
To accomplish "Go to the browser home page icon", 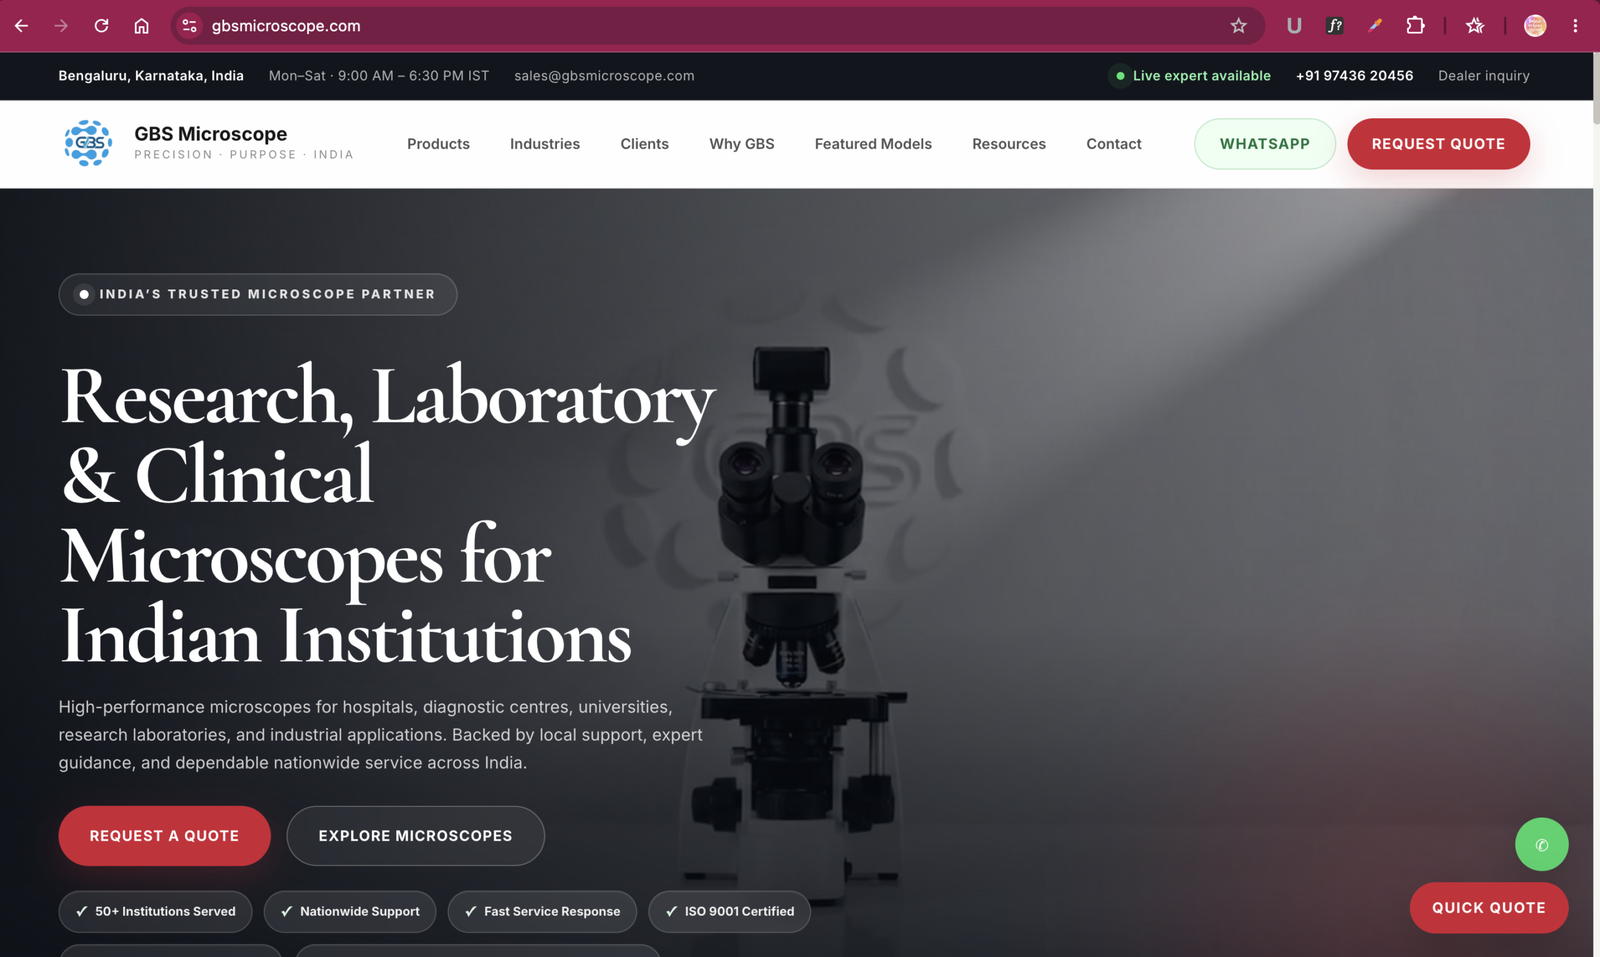I will [141, 26].
